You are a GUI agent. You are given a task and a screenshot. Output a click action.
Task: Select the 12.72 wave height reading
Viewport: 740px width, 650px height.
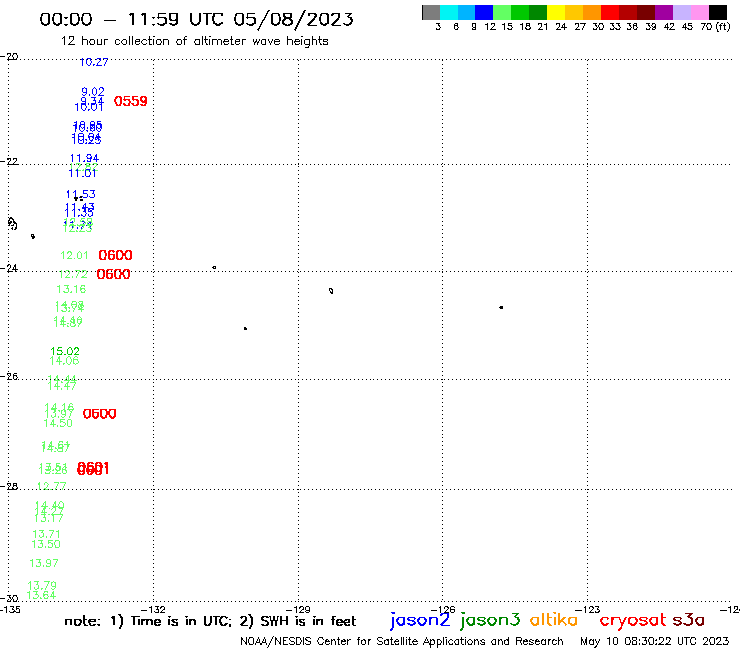73,274
